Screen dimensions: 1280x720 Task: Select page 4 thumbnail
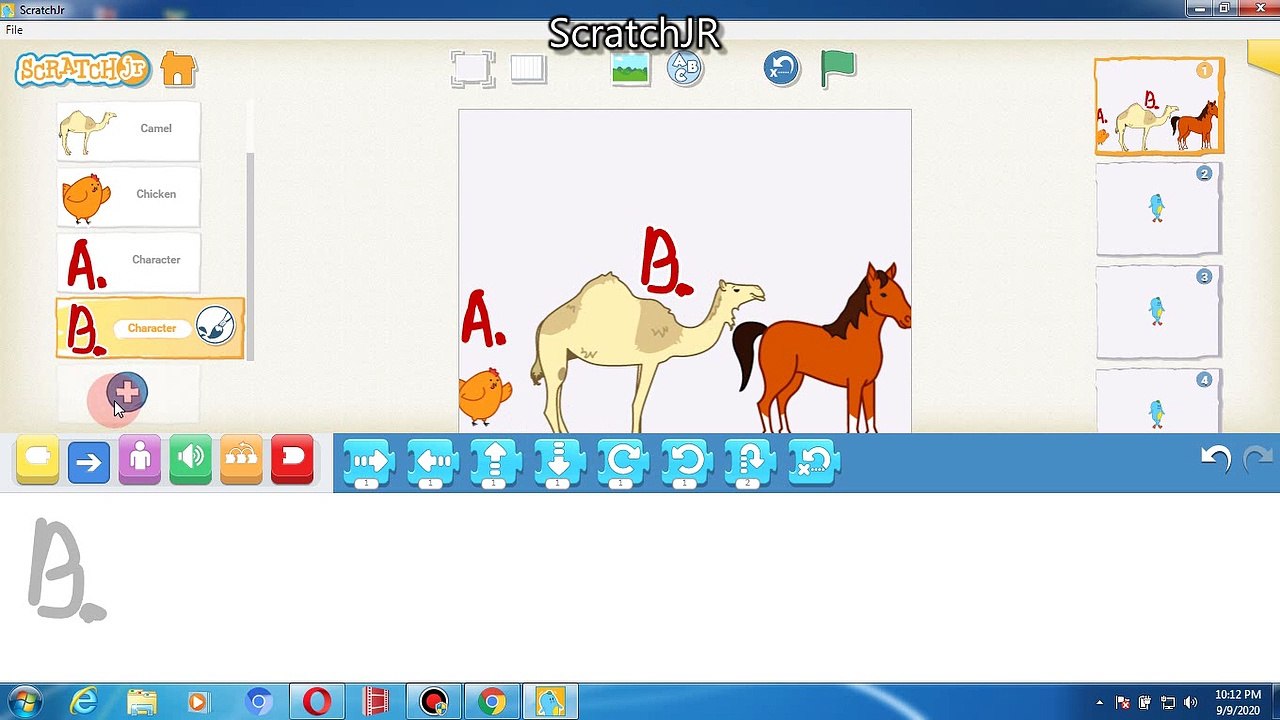pos(1159,400)
